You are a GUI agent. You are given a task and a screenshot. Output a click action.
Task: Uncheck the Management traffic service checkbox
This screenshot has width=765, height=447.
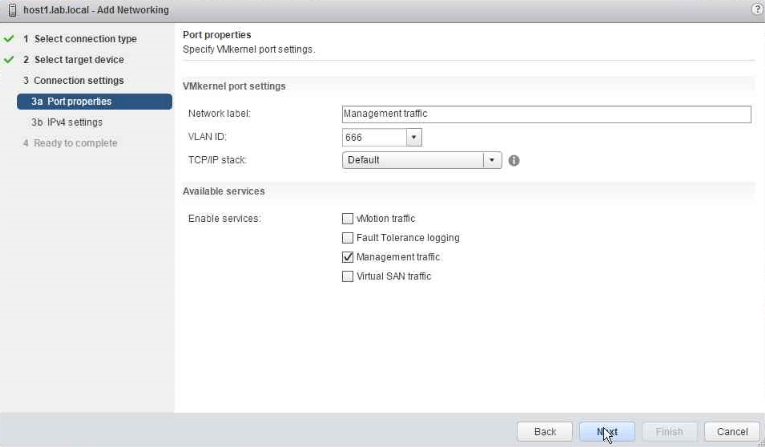tap(348, 257)
